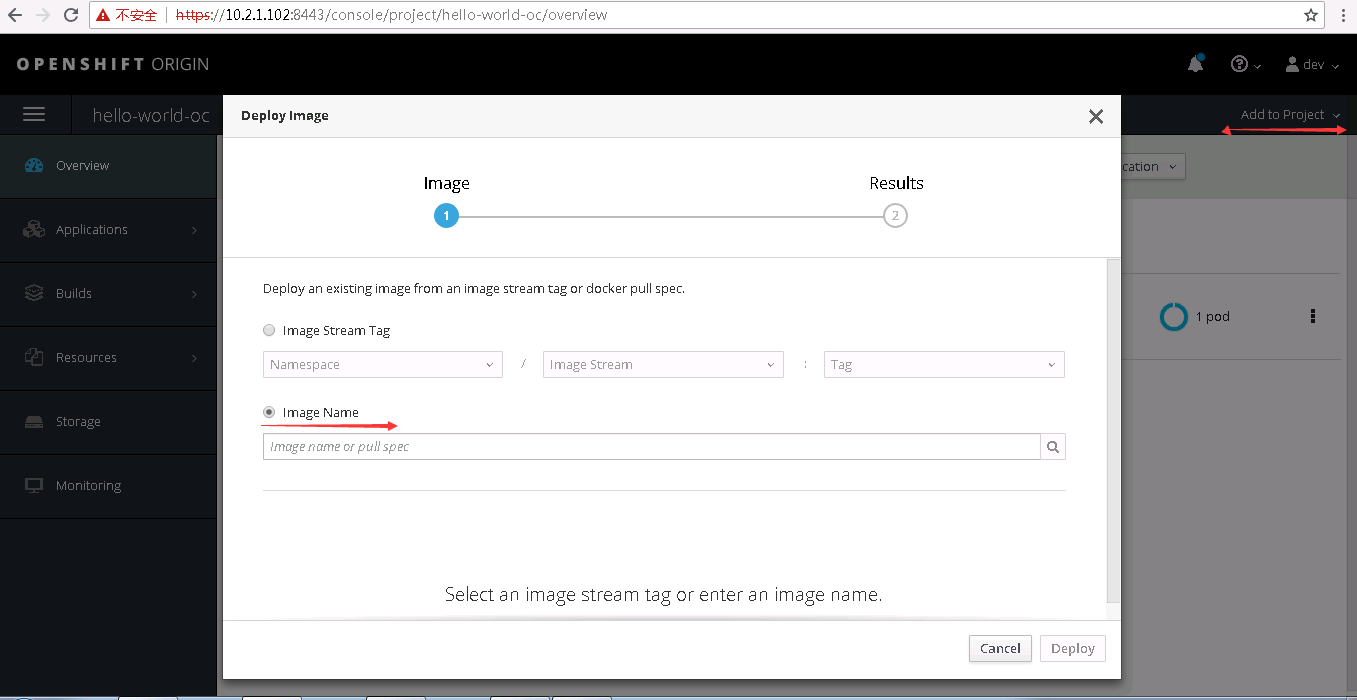The width and height of the screenshot is (1357, 700).
Task: Click the Cancel button
Action: (1000, 649)
